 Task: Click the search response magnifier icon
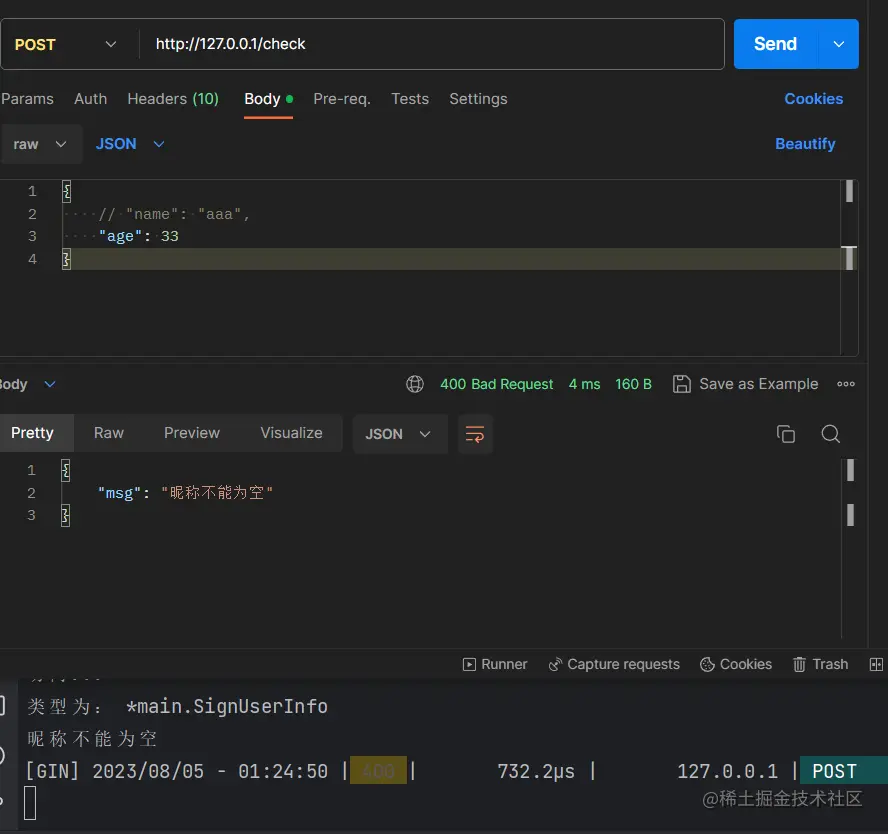830,434
